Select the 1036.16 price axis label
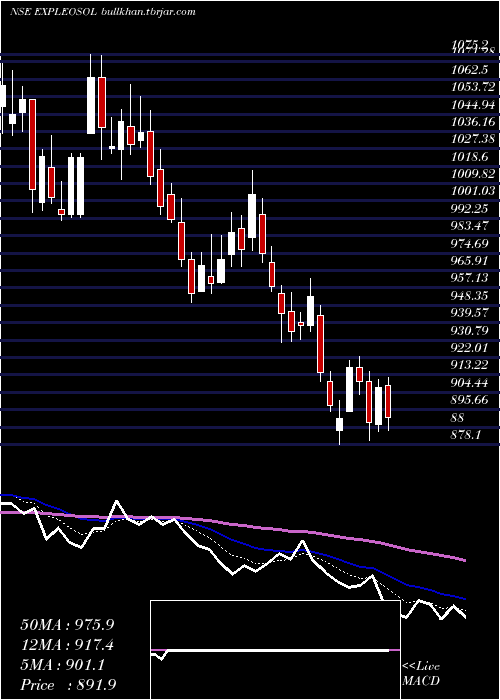 (x=473, y=121)
